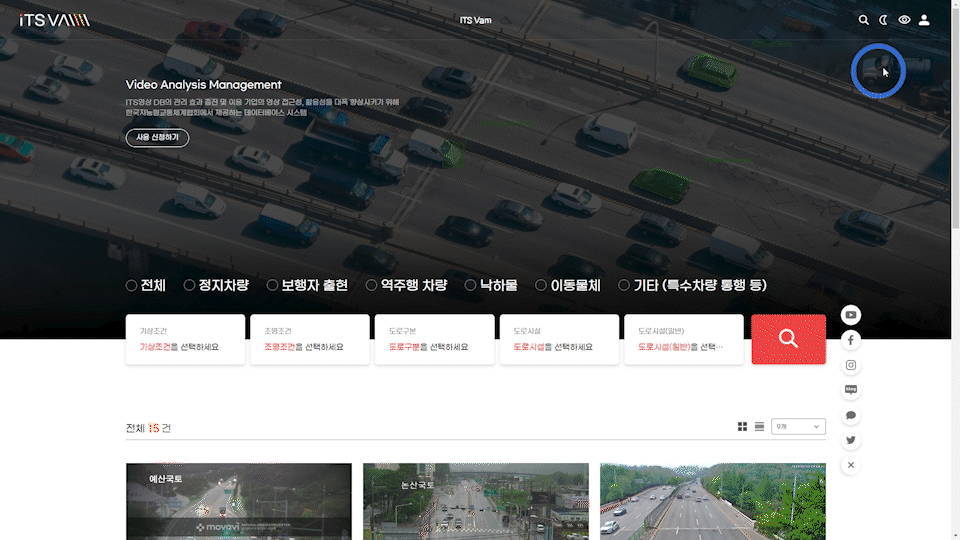Click the 사용 신청하기 button
960x540 pixels.
coord(157,138)
